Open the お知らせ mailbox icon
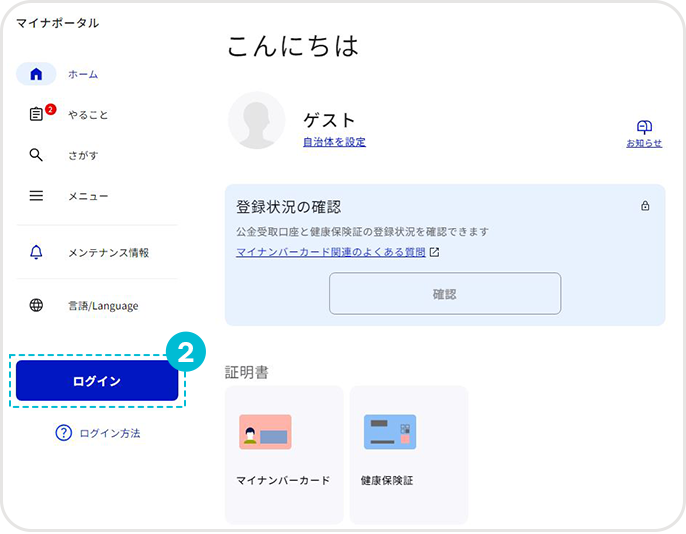The image size is (686, 534). (644, 127)
